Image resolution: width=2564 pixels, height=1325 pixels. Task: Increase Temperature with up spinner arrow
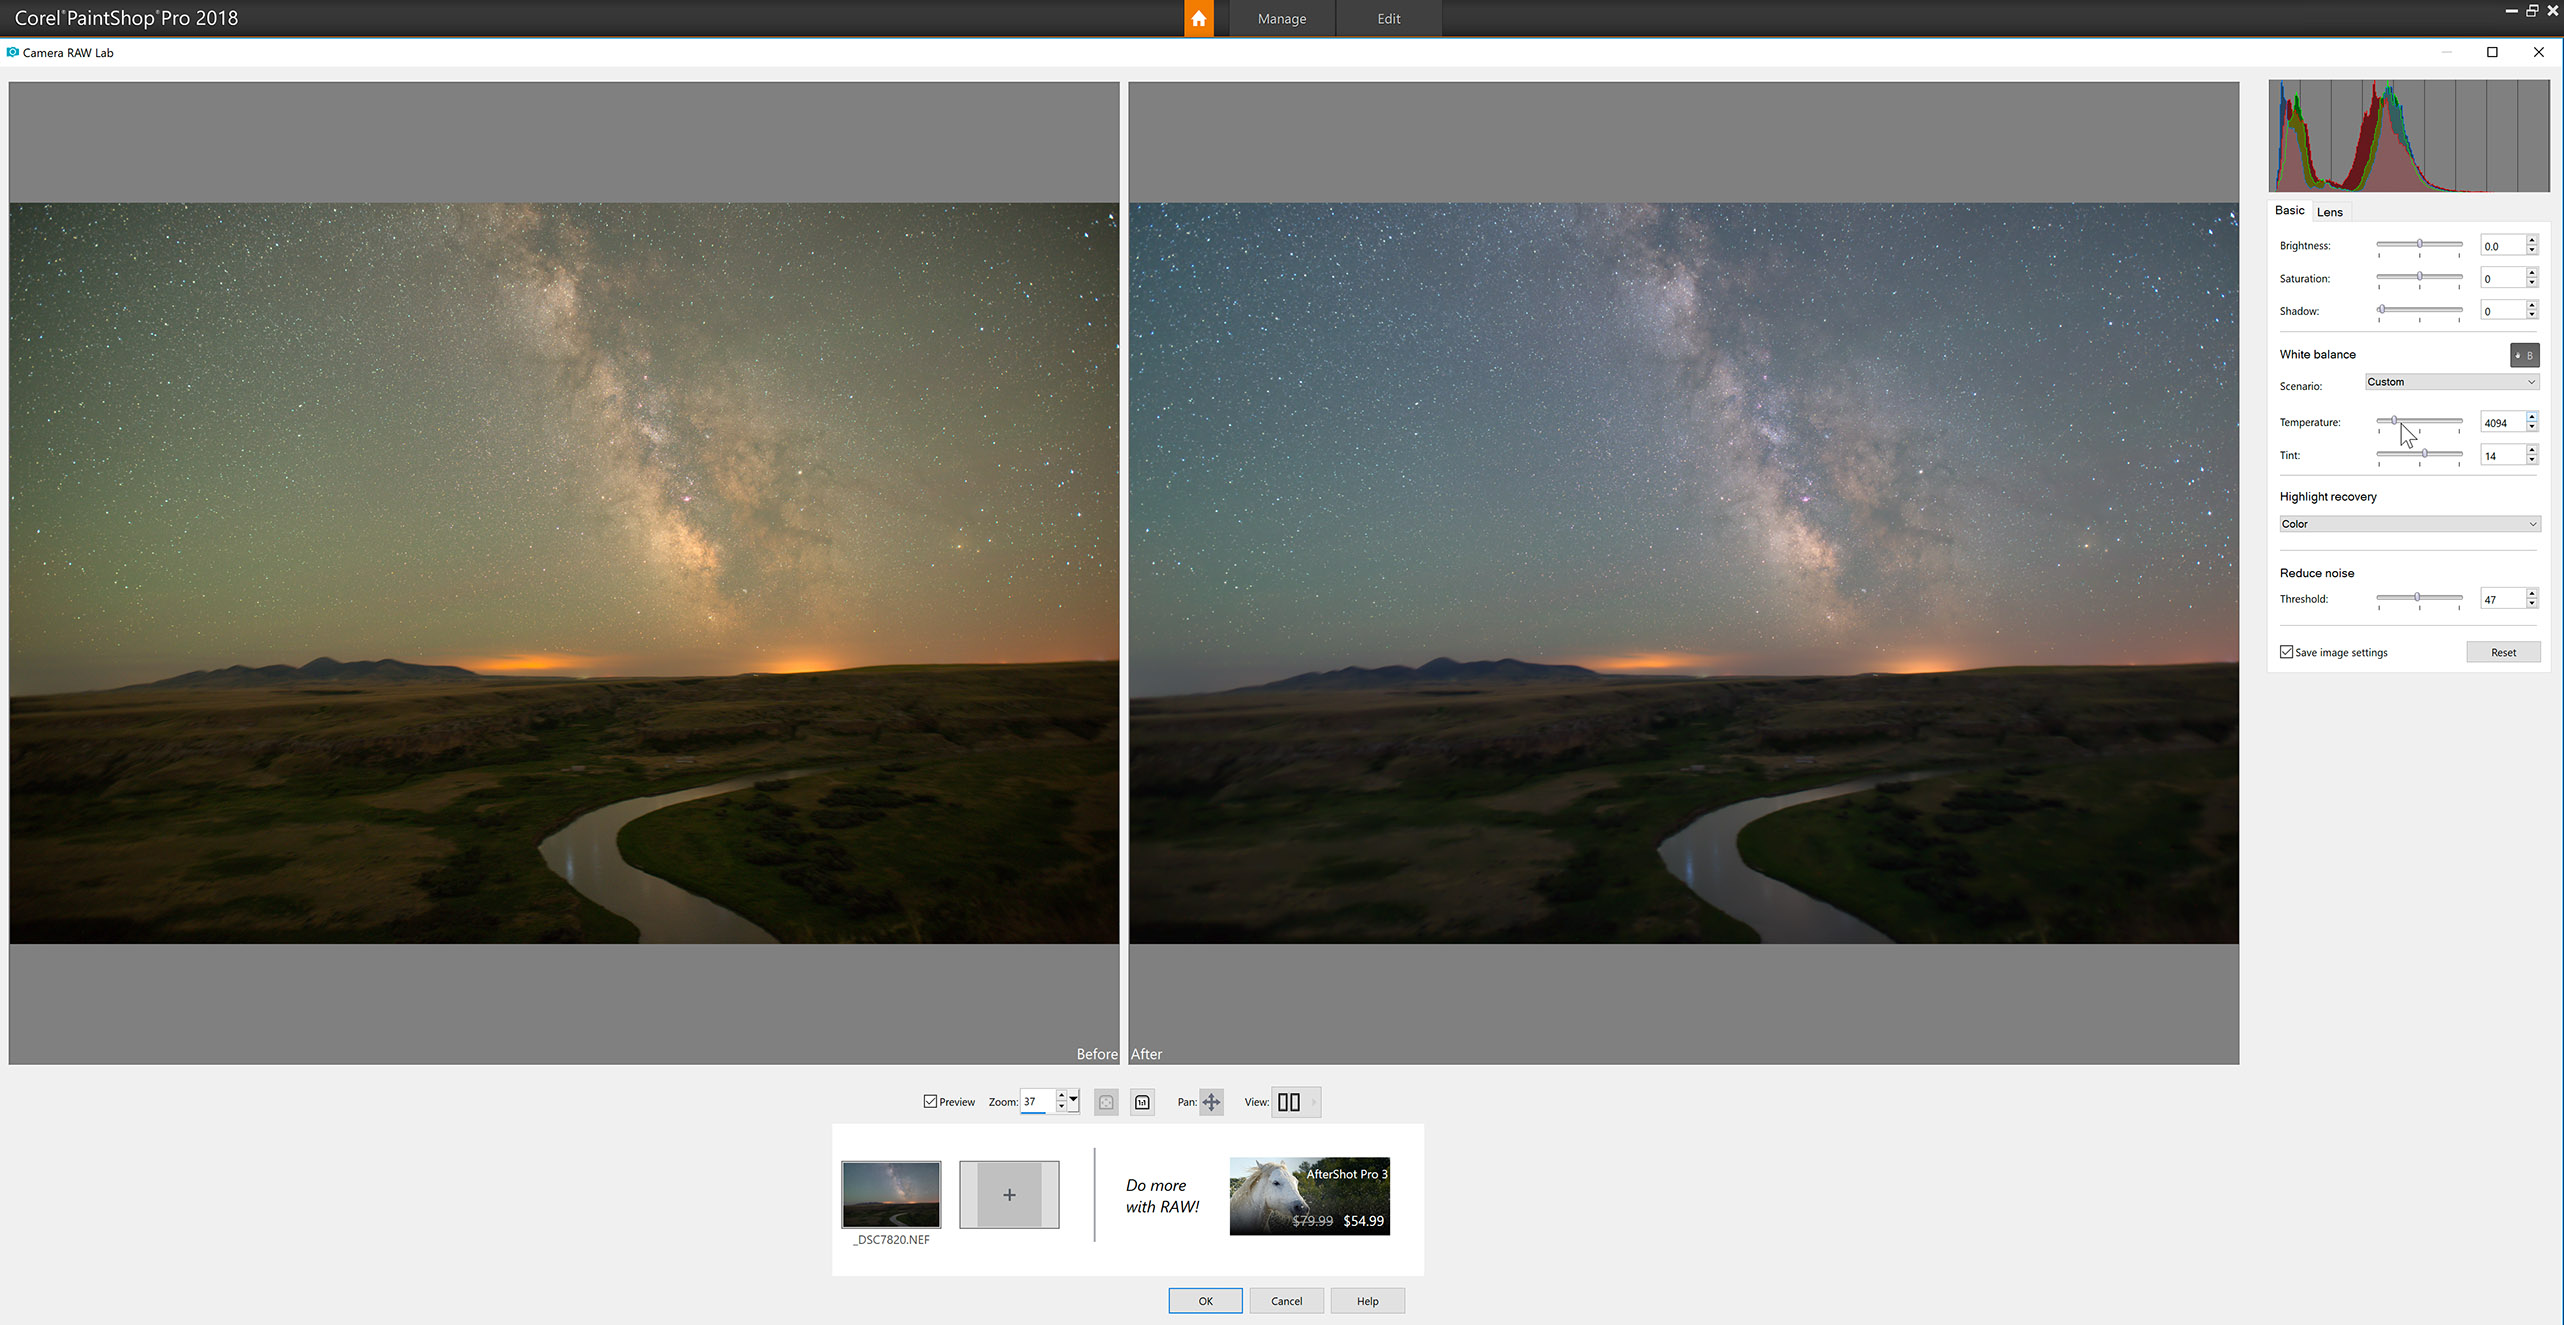click(x=2532, y=417)
